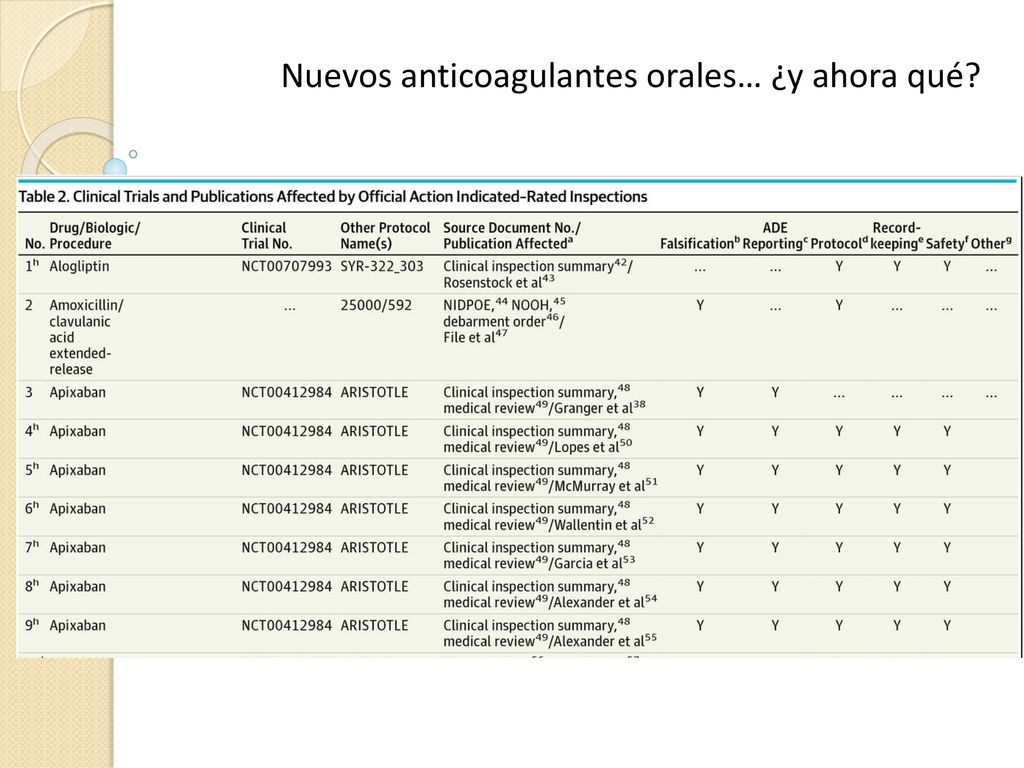1024x768 pixels.
Task: Click 'Garcia et al' publication text
Action: coord(594,564)
